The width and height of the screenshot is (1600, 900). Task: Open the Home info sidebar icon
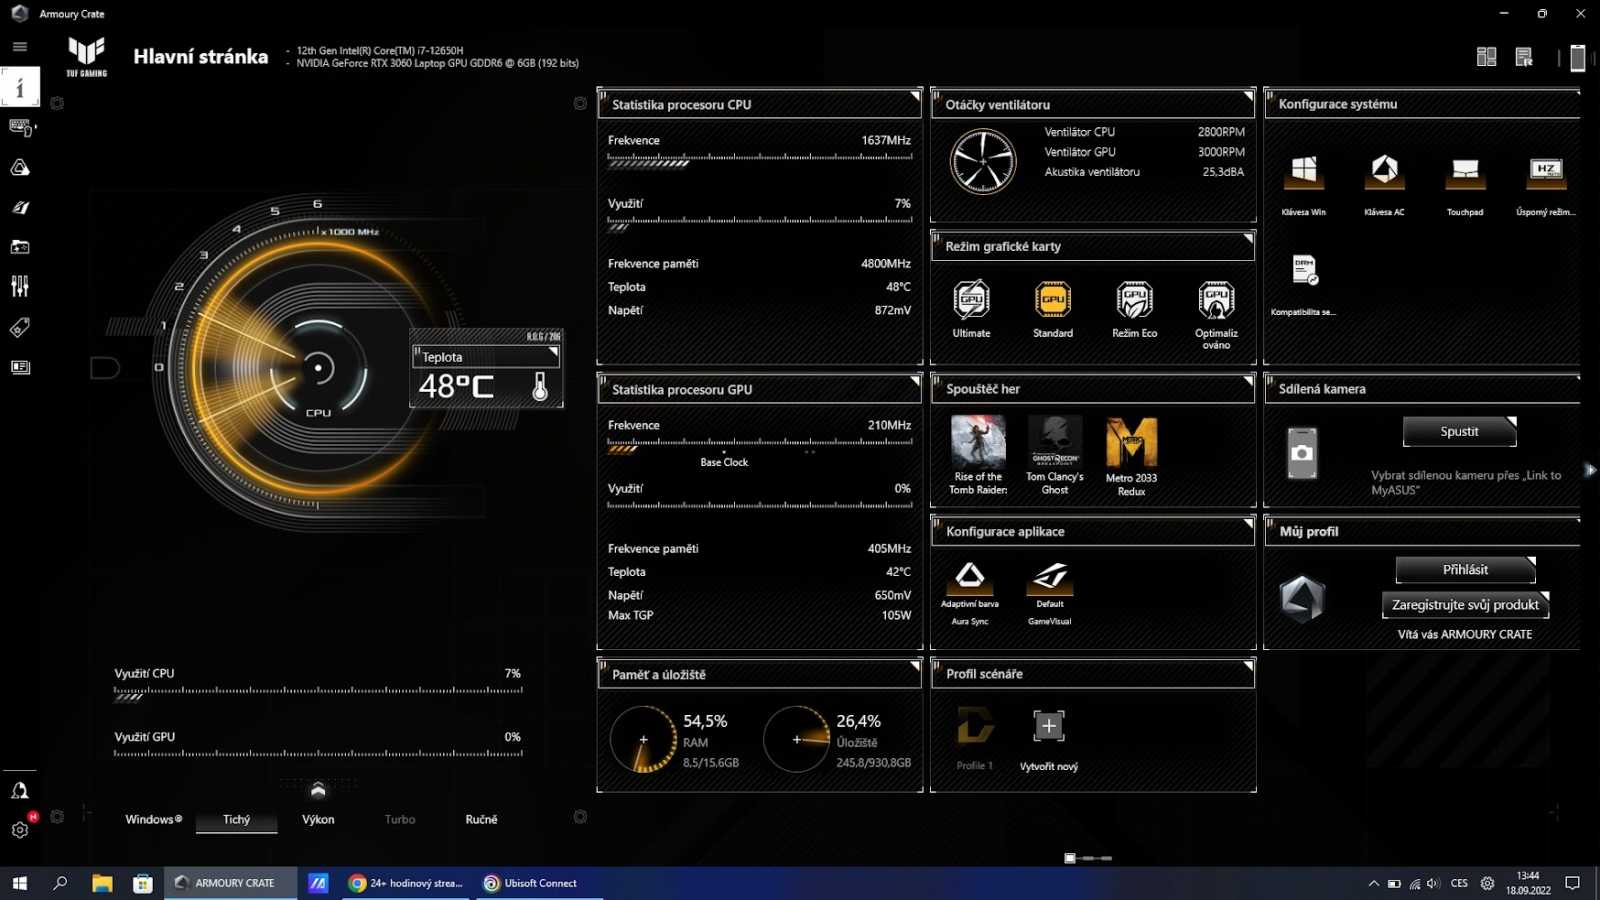pos(20,87)
